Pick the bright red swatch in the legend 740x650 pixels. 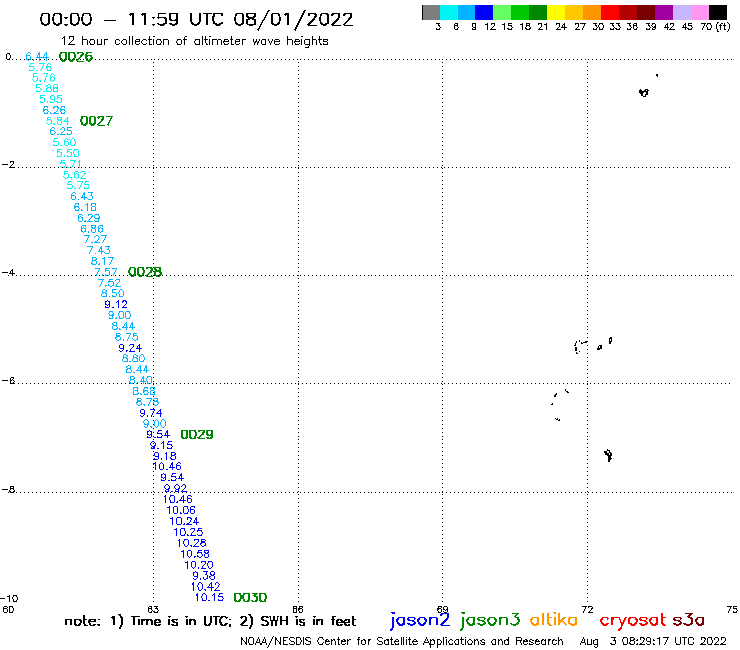610,12
